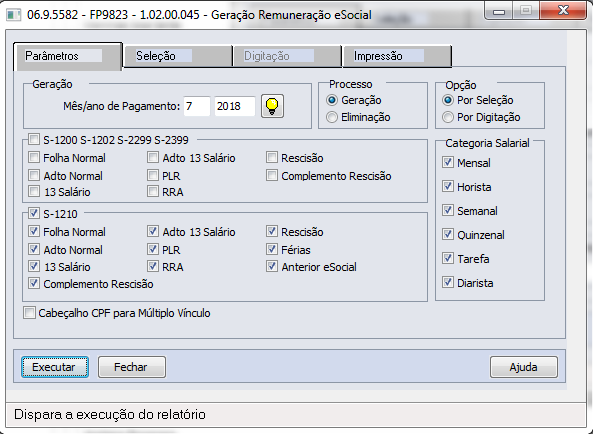Screen dimensions: 593x434
Task: Click the Fechar button
Action: pos(132,367)
